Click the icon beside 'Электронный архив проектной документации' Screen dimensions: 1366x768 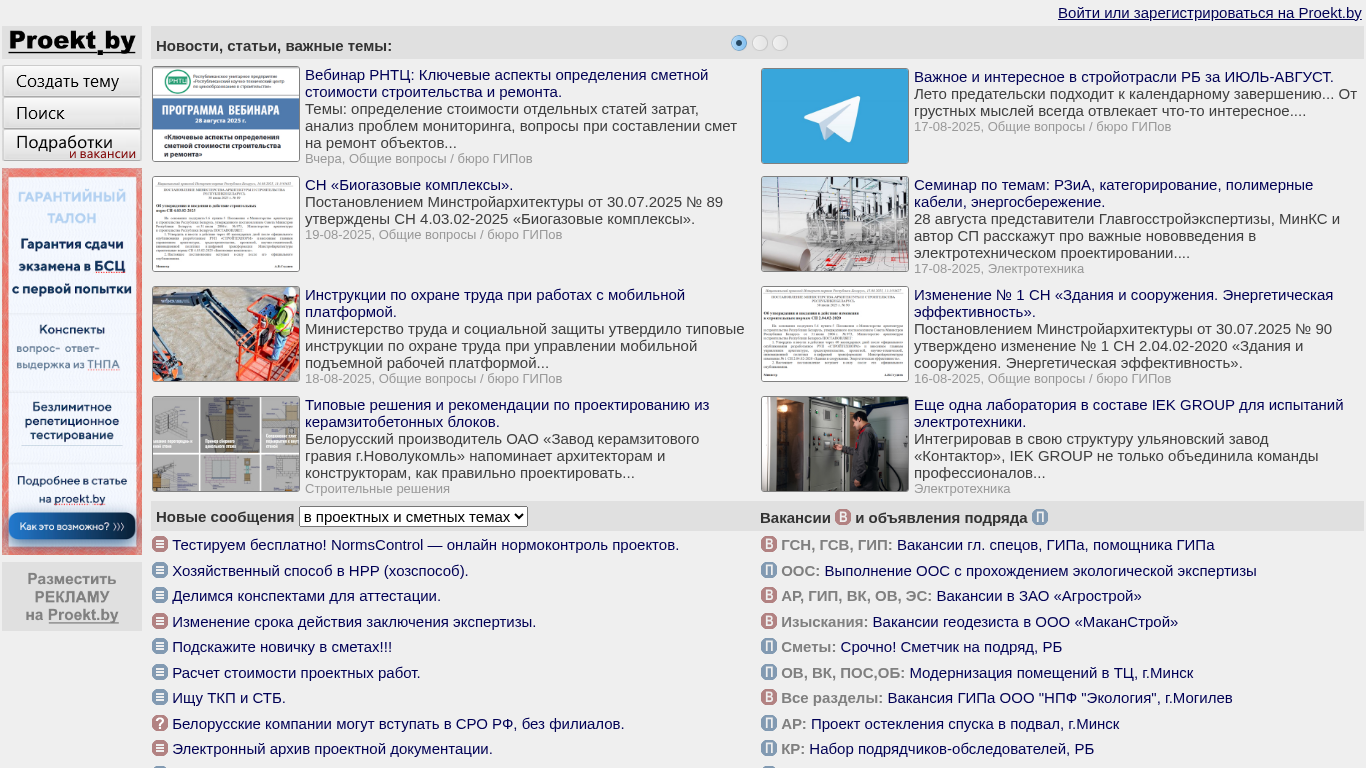tap(160, 748)
